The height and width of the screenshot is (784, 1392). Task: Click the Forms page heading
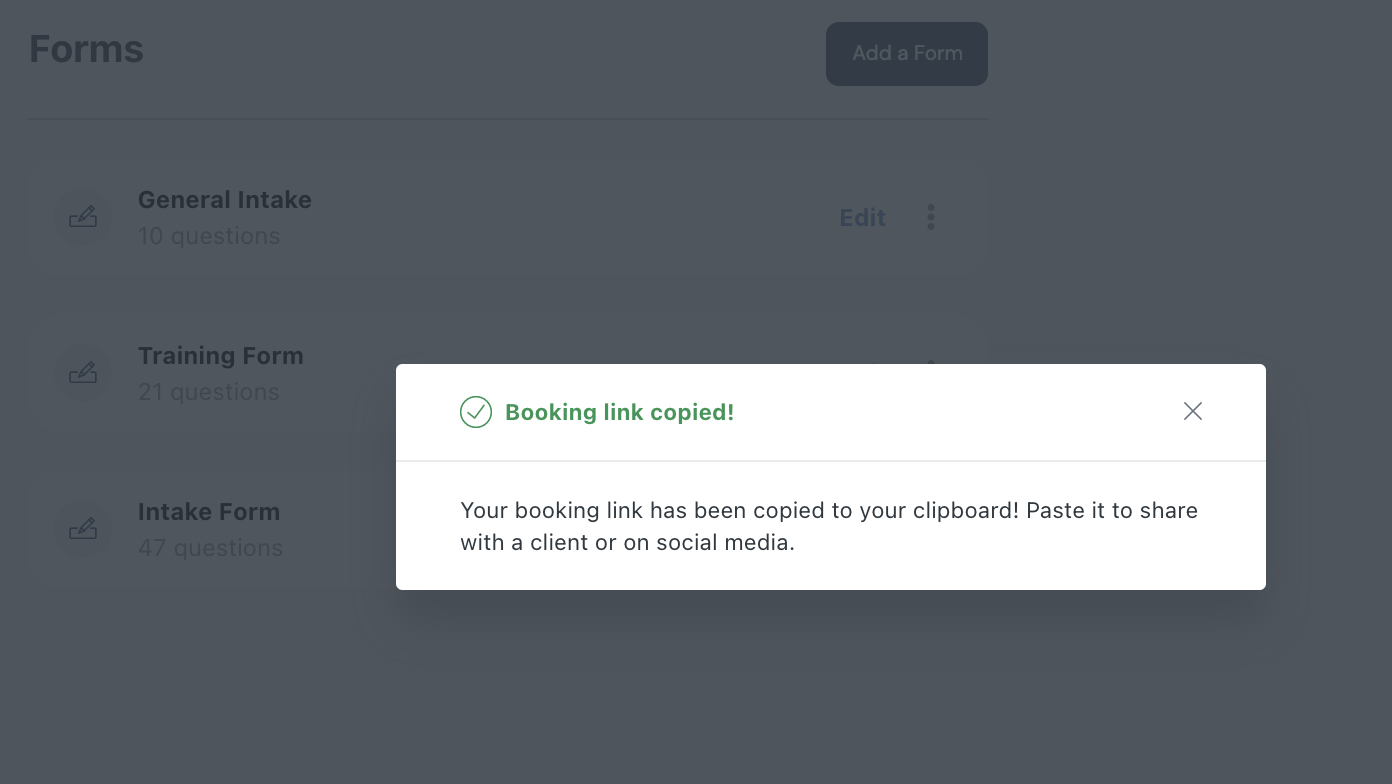86,49
